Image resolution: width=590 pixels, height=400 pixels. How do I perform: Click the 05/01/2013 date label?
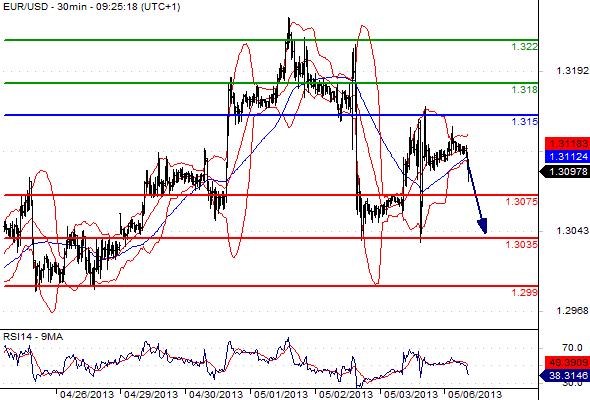[x=281, y=395]
